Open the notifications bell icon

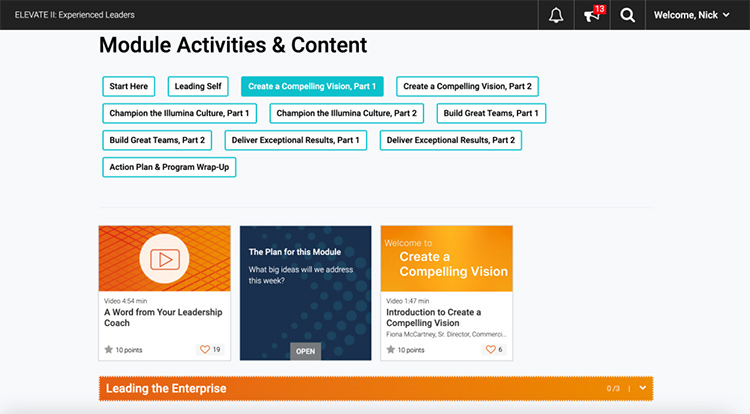(556, 15)
